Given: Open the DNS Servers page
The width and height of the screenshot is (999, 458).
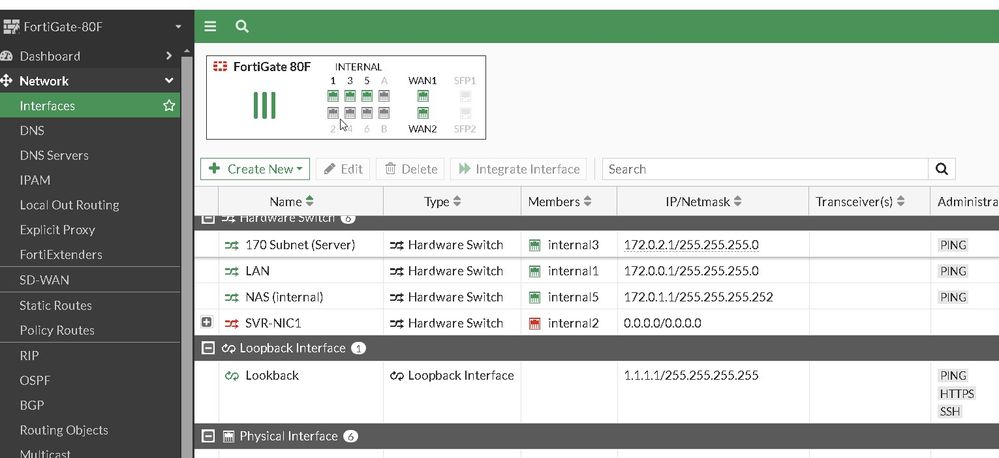Looking at the screenshot, I should 54,155.
